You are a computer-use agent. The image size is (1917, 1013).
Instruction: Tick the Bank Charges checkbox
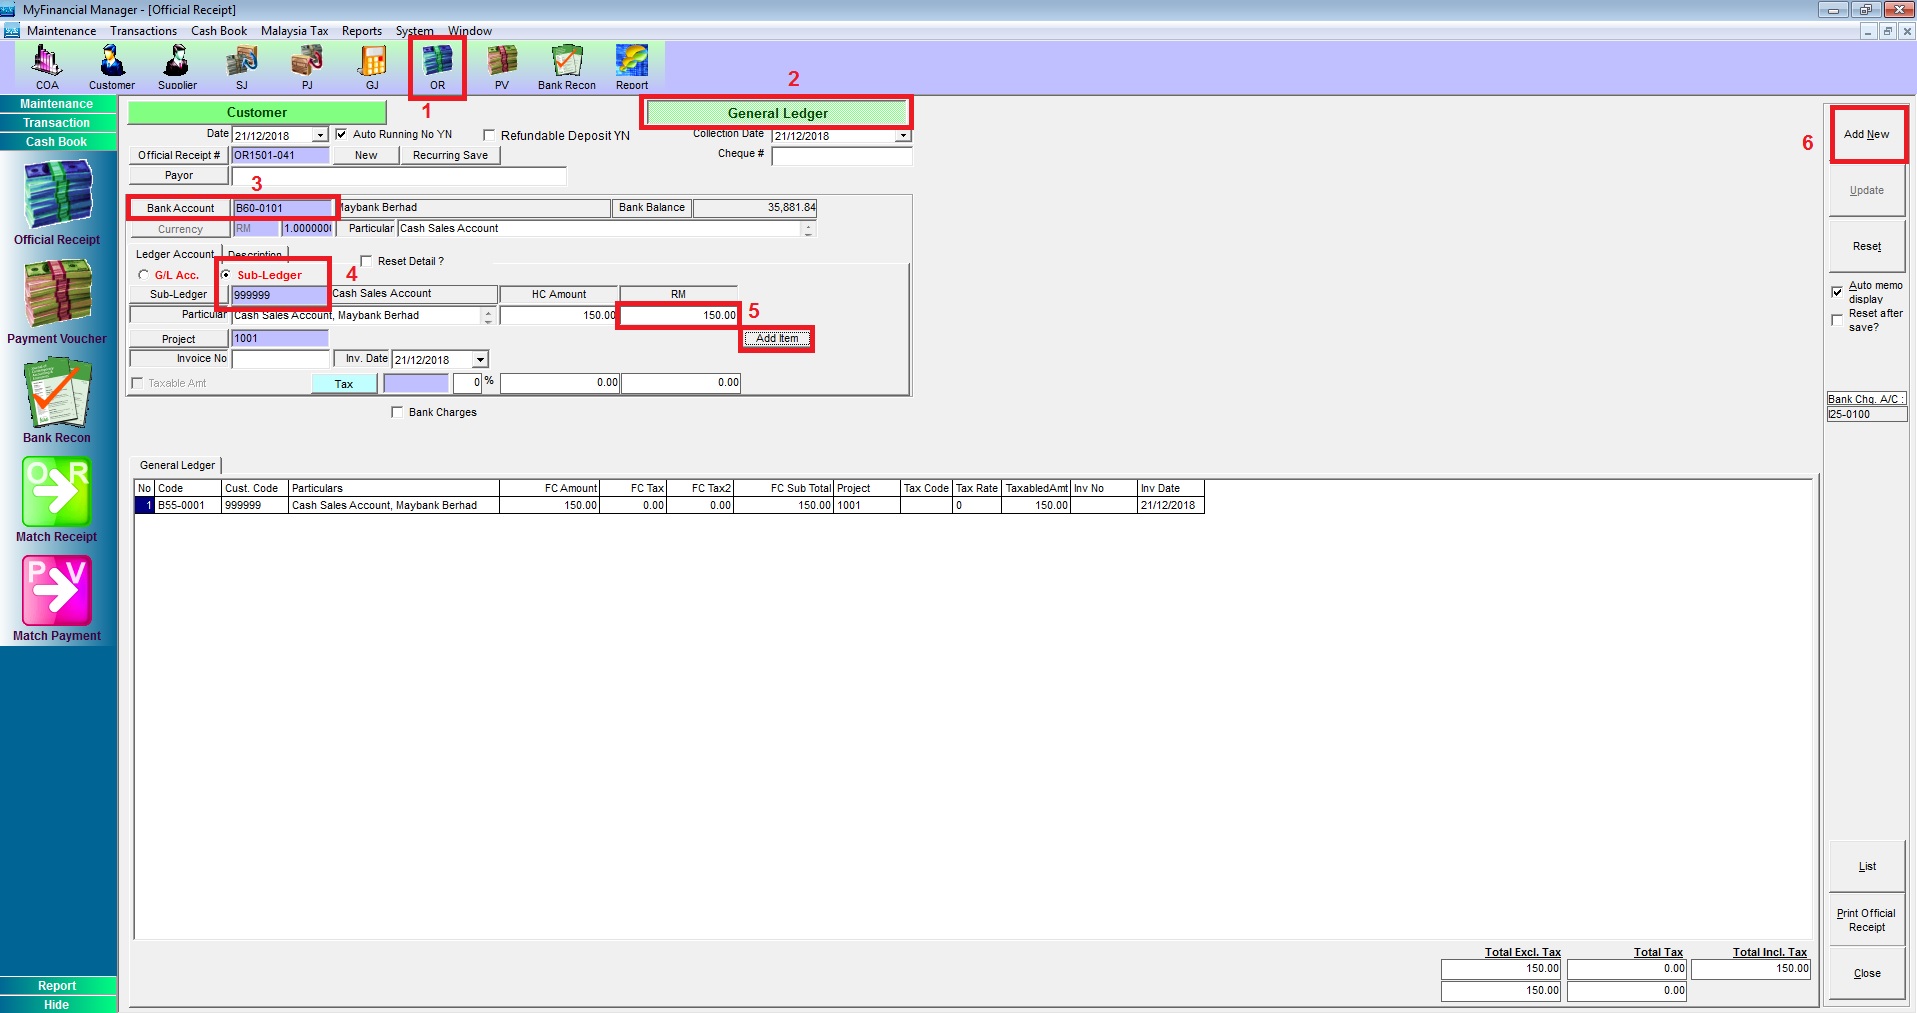coord(397,412)
